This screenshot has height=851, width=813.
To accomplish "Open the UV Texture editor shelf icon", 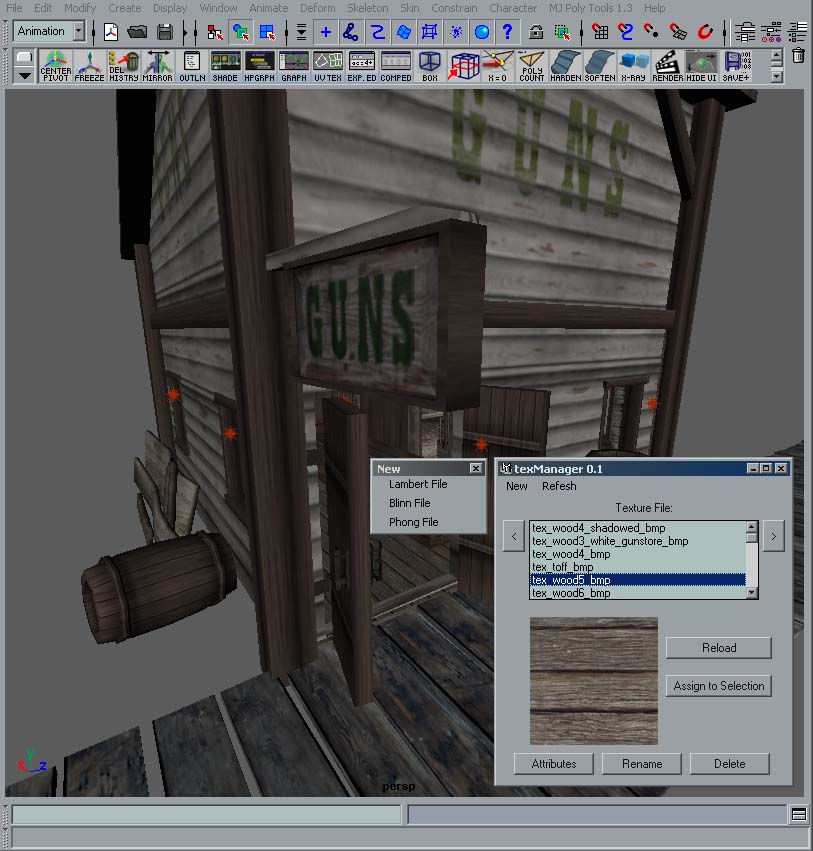I will [x=328, y=67].
